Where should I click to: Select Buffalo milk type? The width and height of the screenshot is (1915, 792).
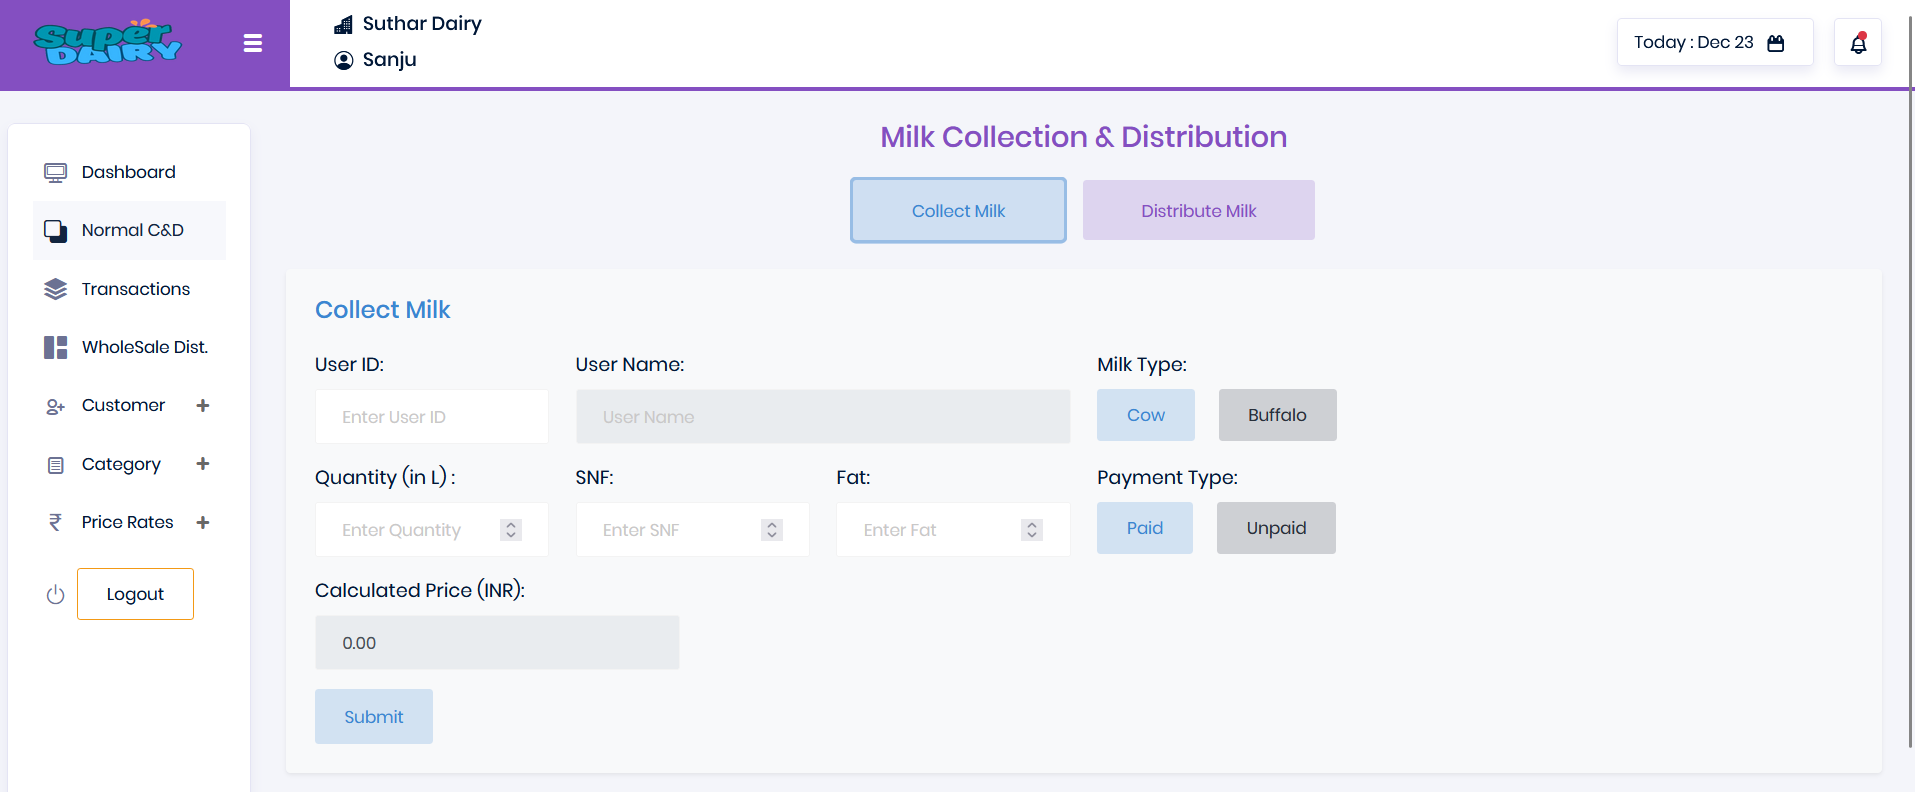1277,415
